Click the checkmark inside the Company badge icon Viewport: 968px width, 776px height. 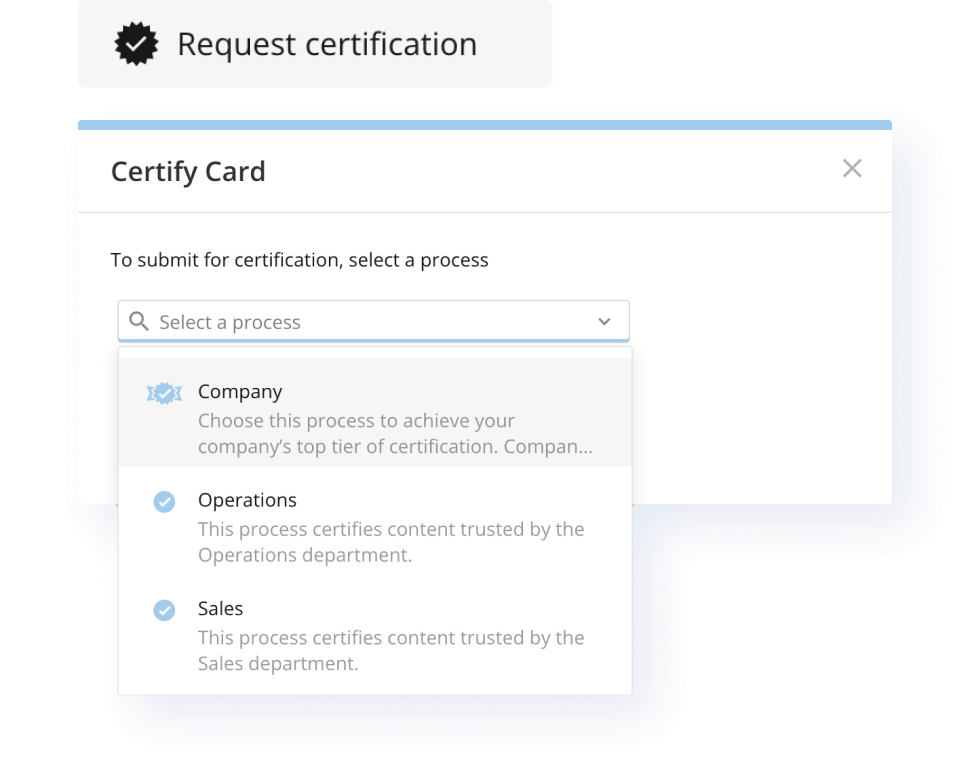pos(164,392)
